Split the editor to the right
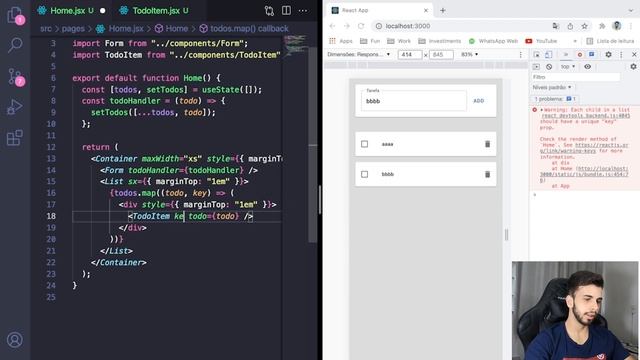Screen dimensions: 640x360 tap(286, 11)
